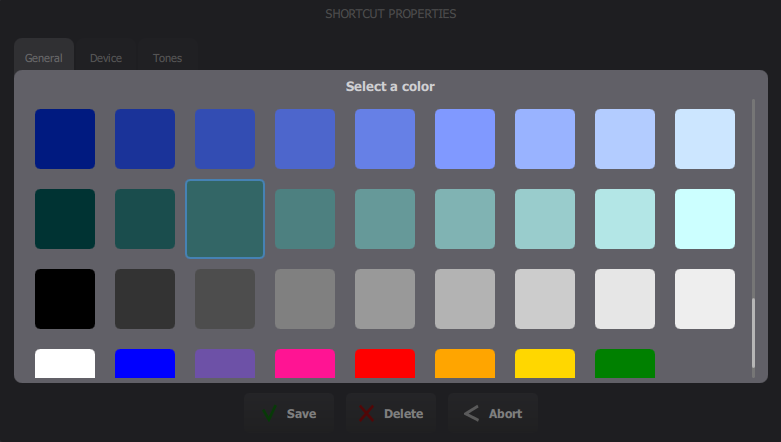Pick the eighth very light gray swatch
Viewport: 781px width, 442px height.
625,299
